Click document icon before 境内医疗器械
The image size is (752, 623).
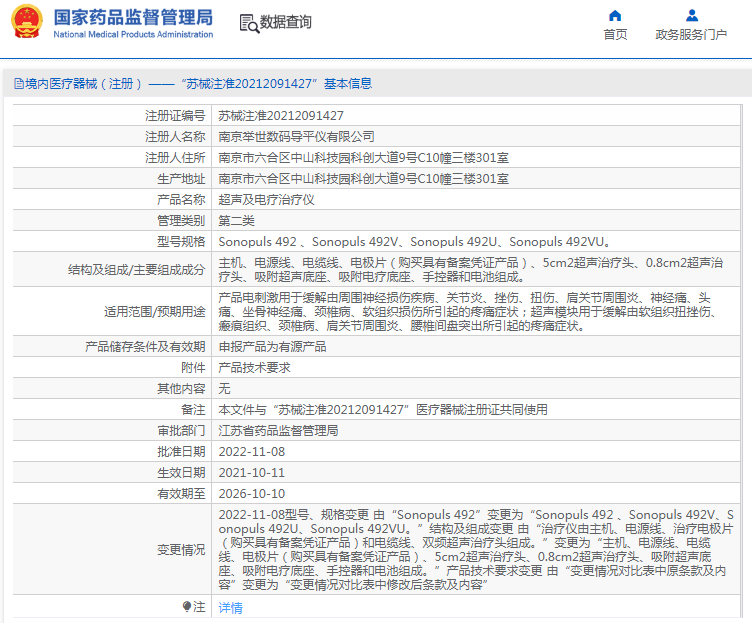tap(19, 84)
